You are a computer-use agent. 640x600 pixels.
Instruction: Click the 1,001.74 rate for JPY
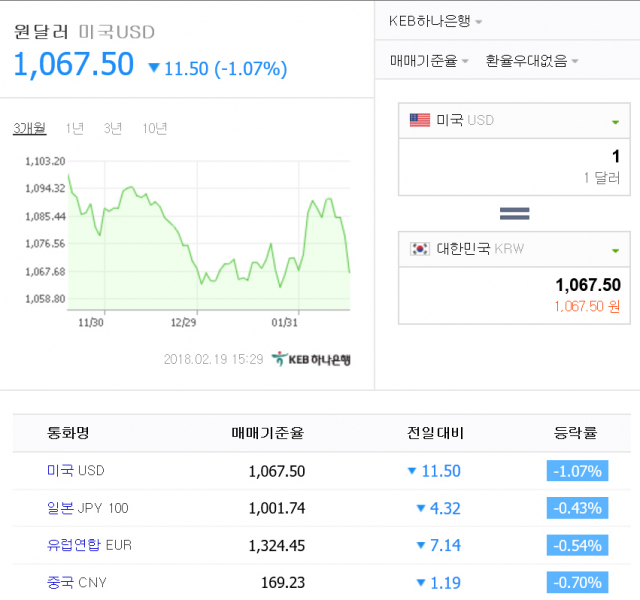tap(277, 509)
